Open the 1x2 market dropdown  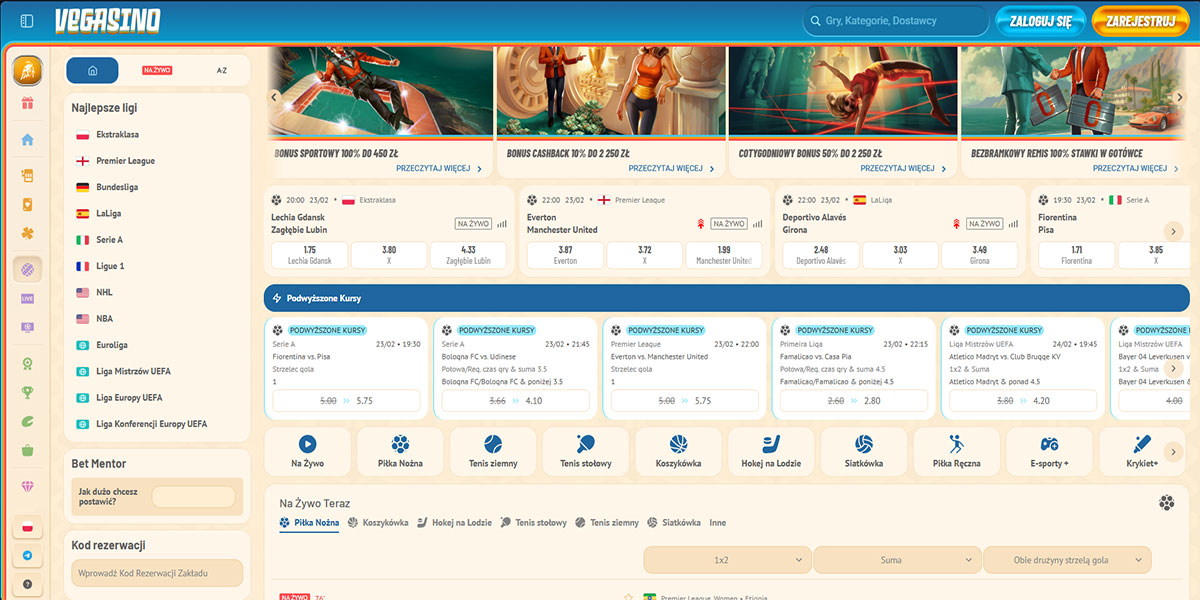click(x=727, y=560)
